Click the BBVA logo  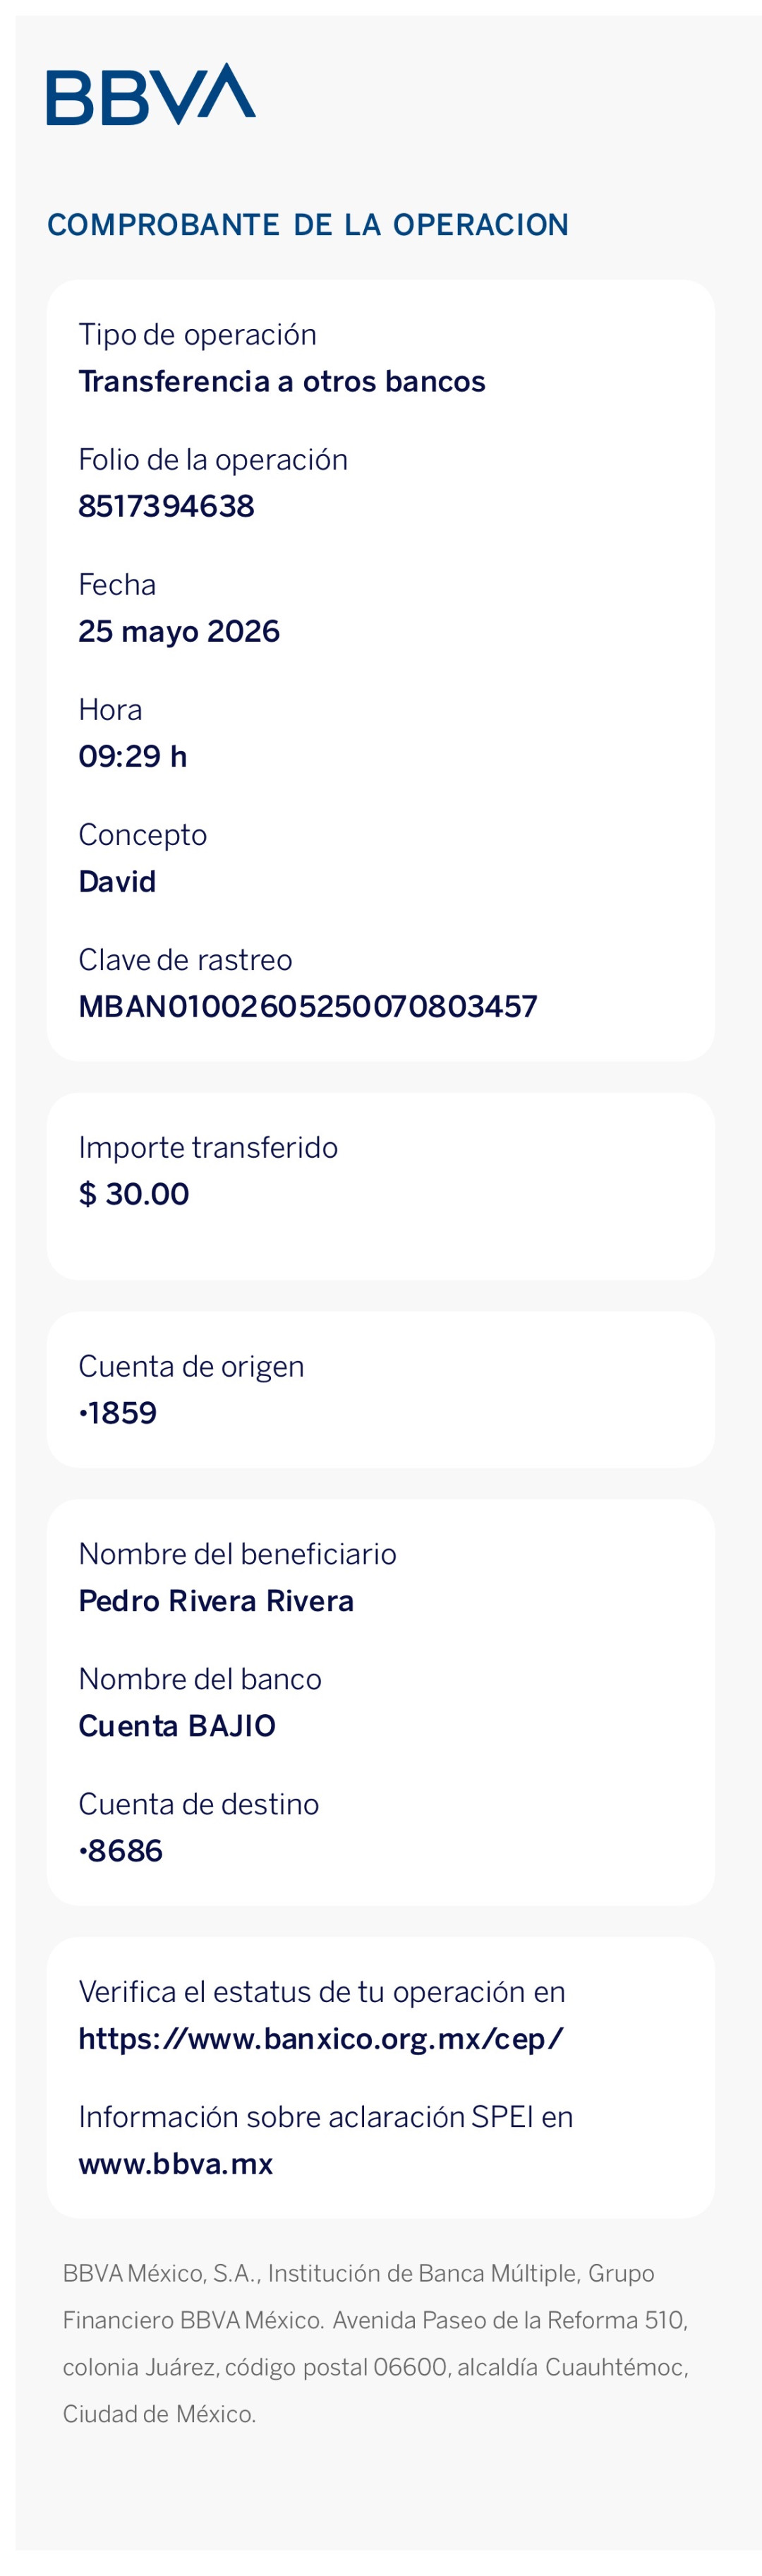151,94
